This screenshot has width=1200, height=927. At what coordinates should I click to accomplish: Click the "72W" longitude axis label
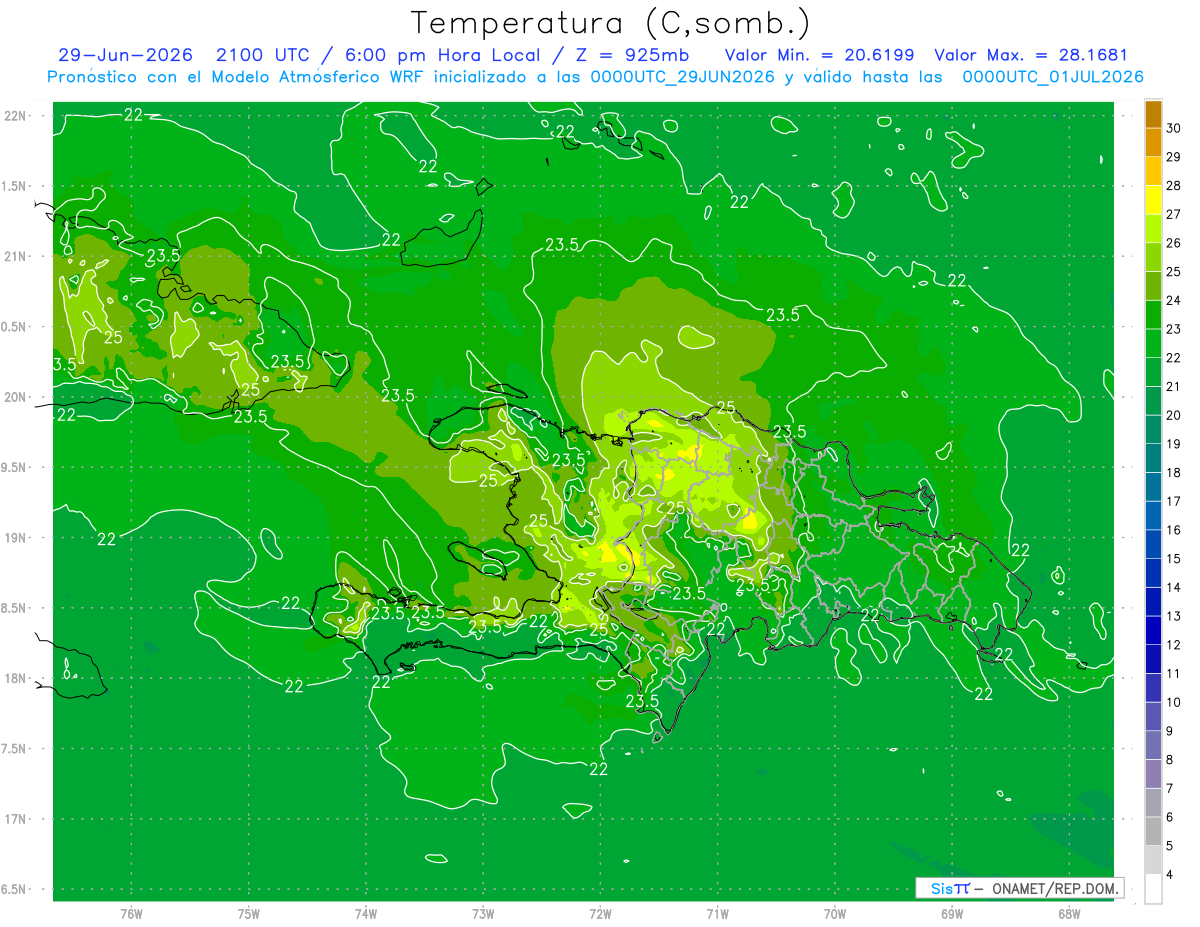[600, 913]
